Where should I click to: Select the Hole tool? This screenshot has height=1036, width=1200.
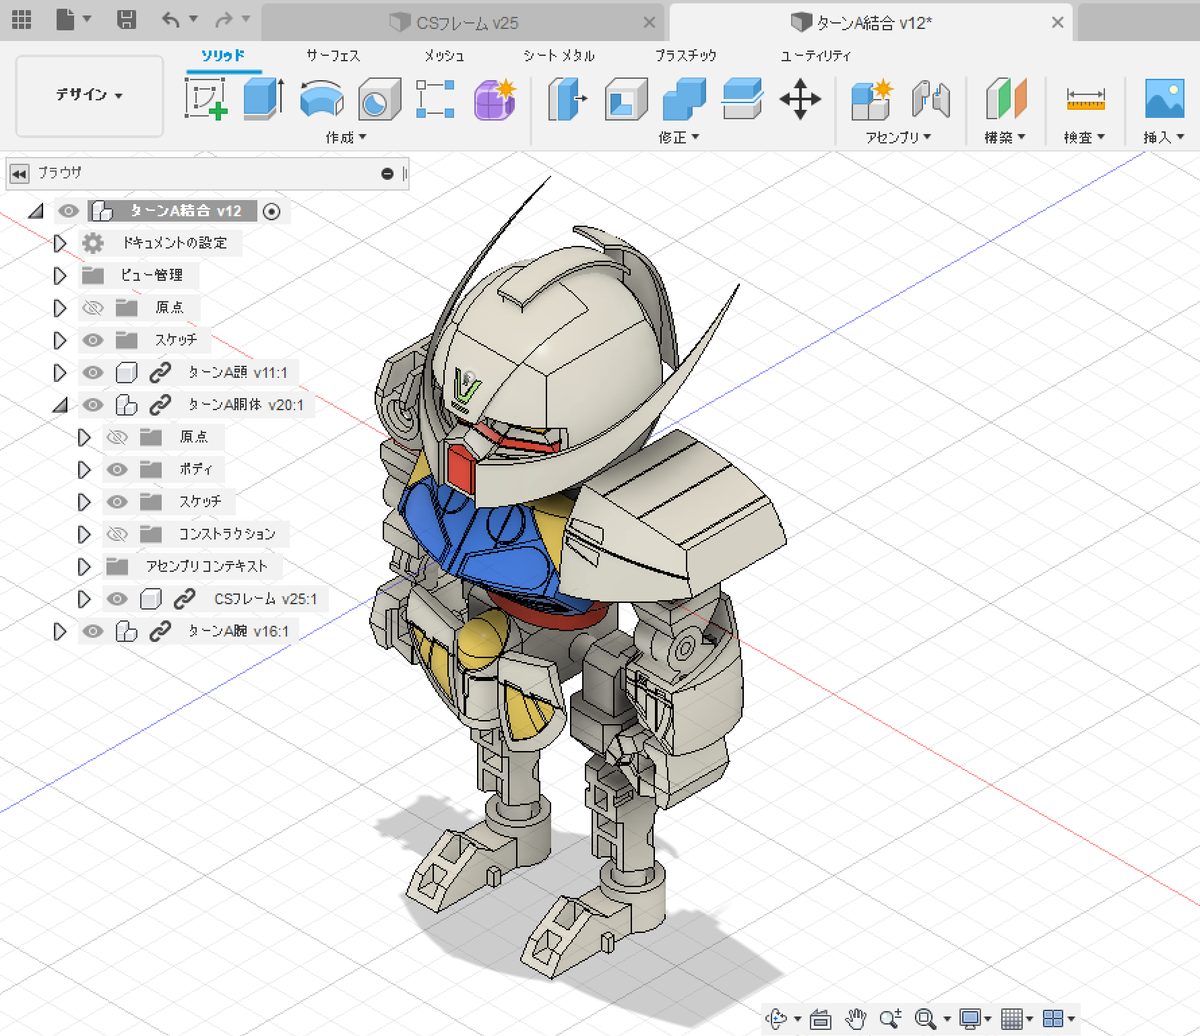[x=380, y=100]
